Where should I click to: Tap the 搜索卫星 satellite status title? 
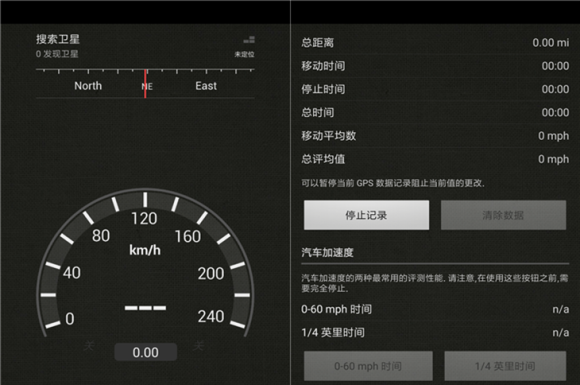[x=58, y=39]
